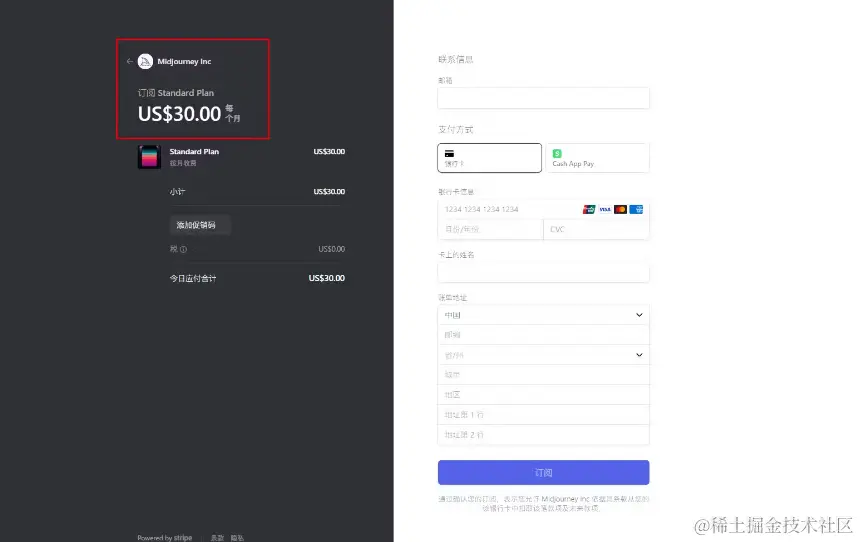Screen dimensions: 860x542
Task: Click the postal code field
Action: pyautogui.click(x=543, y=335)
